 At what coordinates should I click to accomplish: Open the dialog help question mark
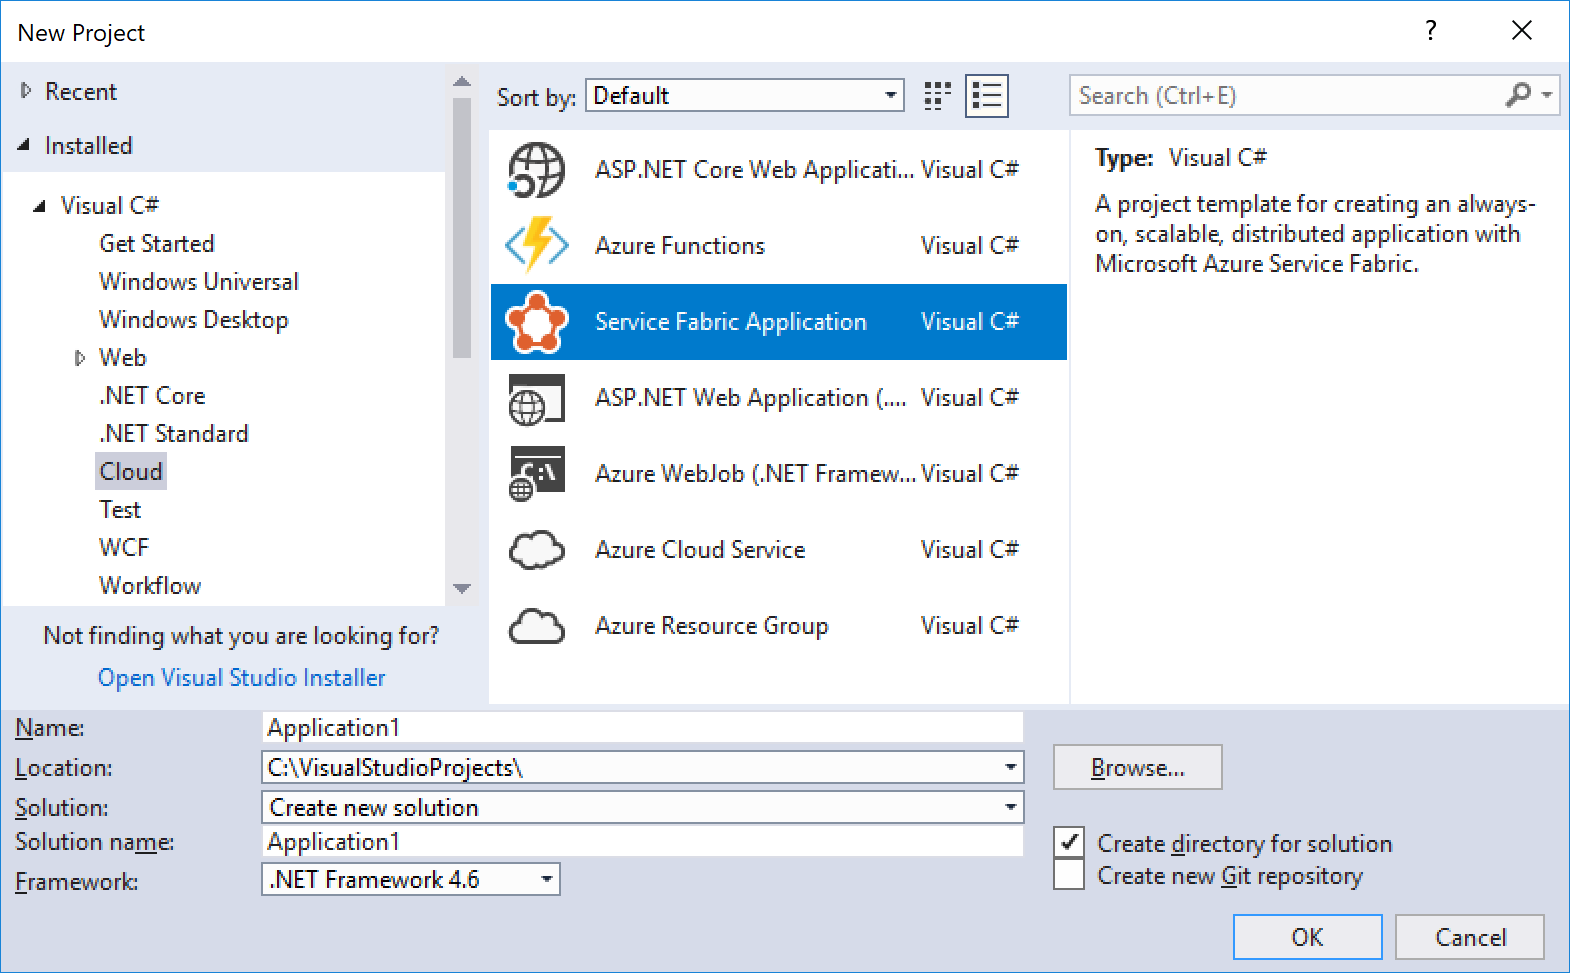point(1431,31)
